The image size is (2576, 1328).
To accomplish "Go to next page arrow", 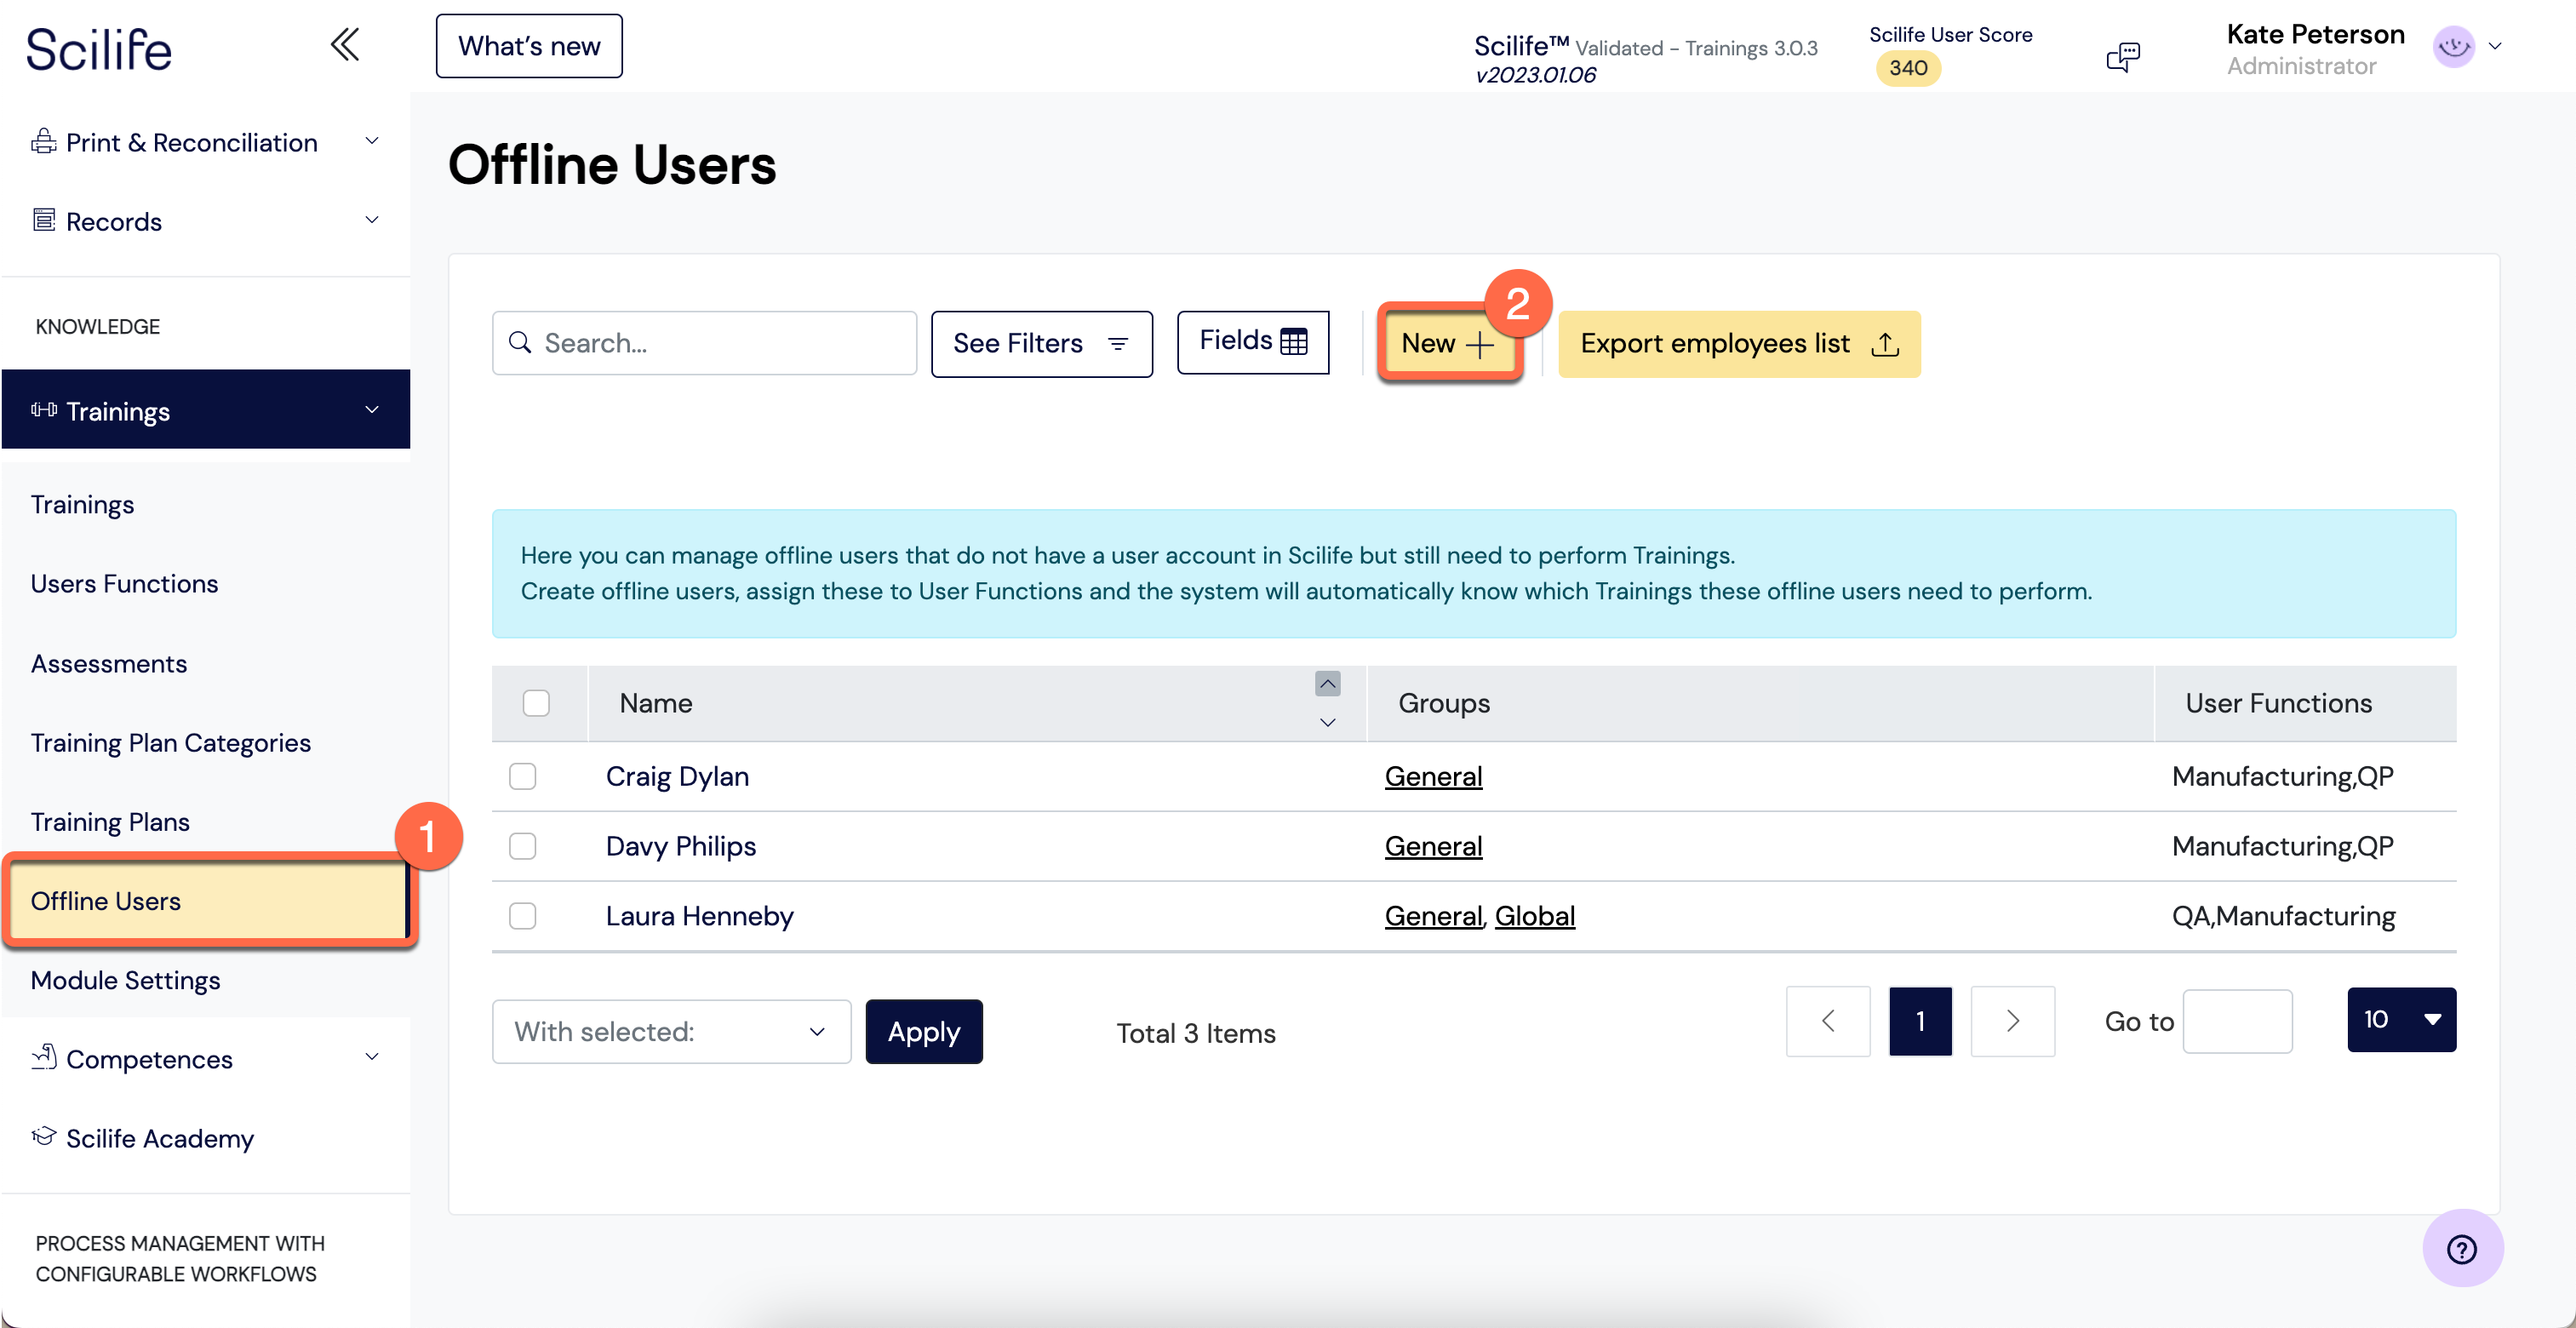I will (2012, 1020).
